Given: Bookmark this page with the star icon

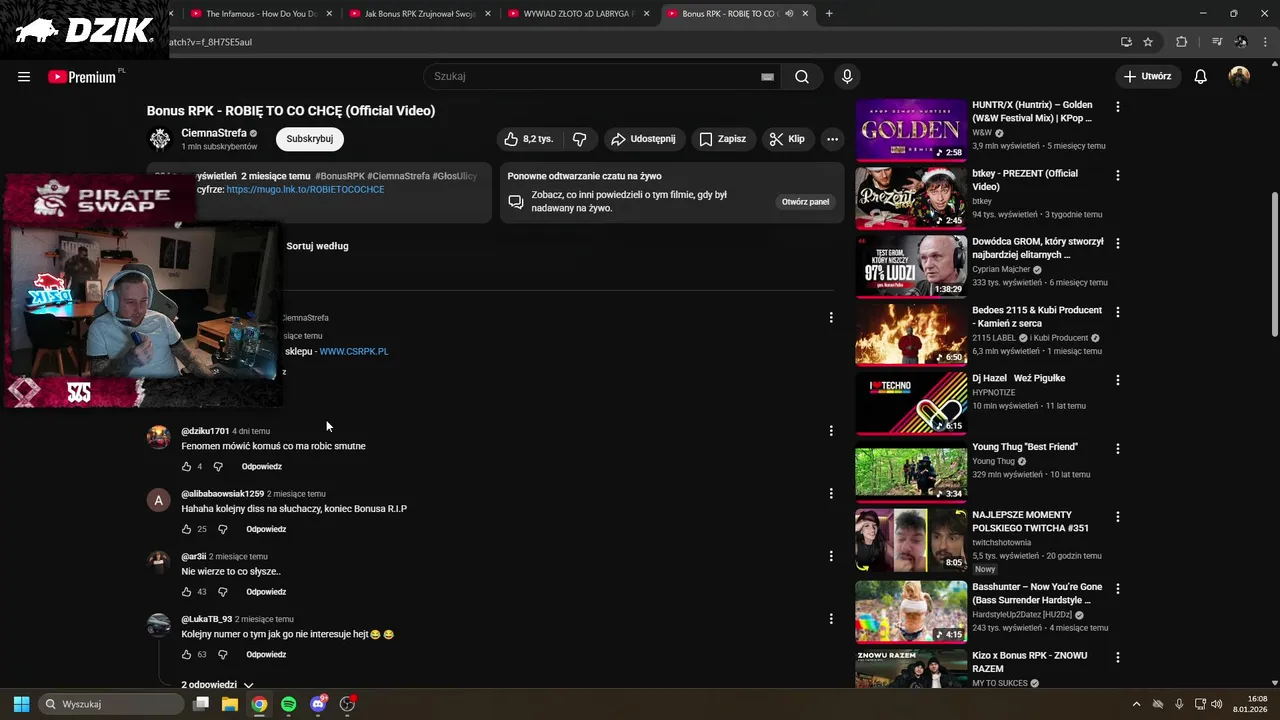Looking at the screenshot, I should [x=1148, y=42].
